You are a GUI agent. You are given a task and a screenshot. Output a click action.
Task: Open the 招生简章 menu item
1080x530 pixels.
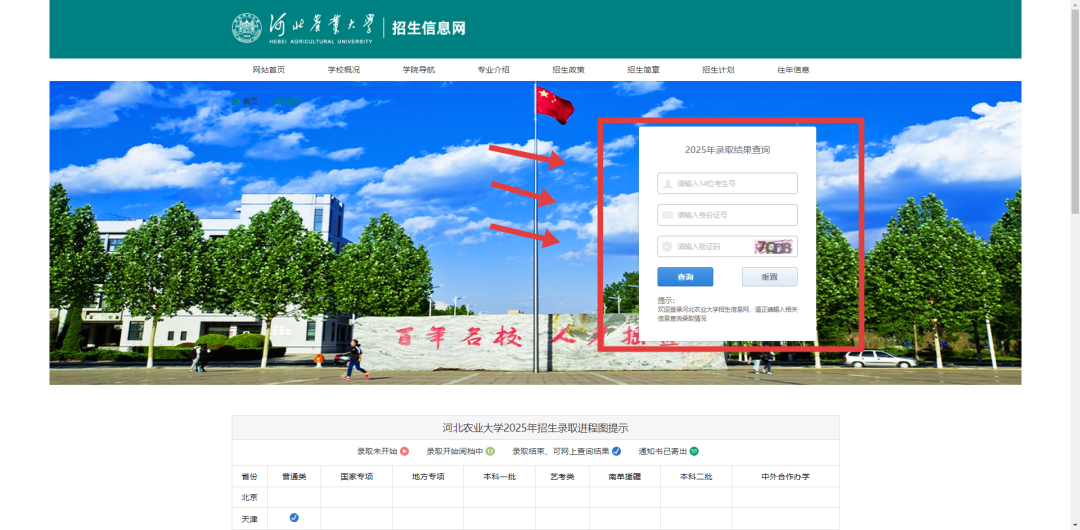tap(643, 70)
